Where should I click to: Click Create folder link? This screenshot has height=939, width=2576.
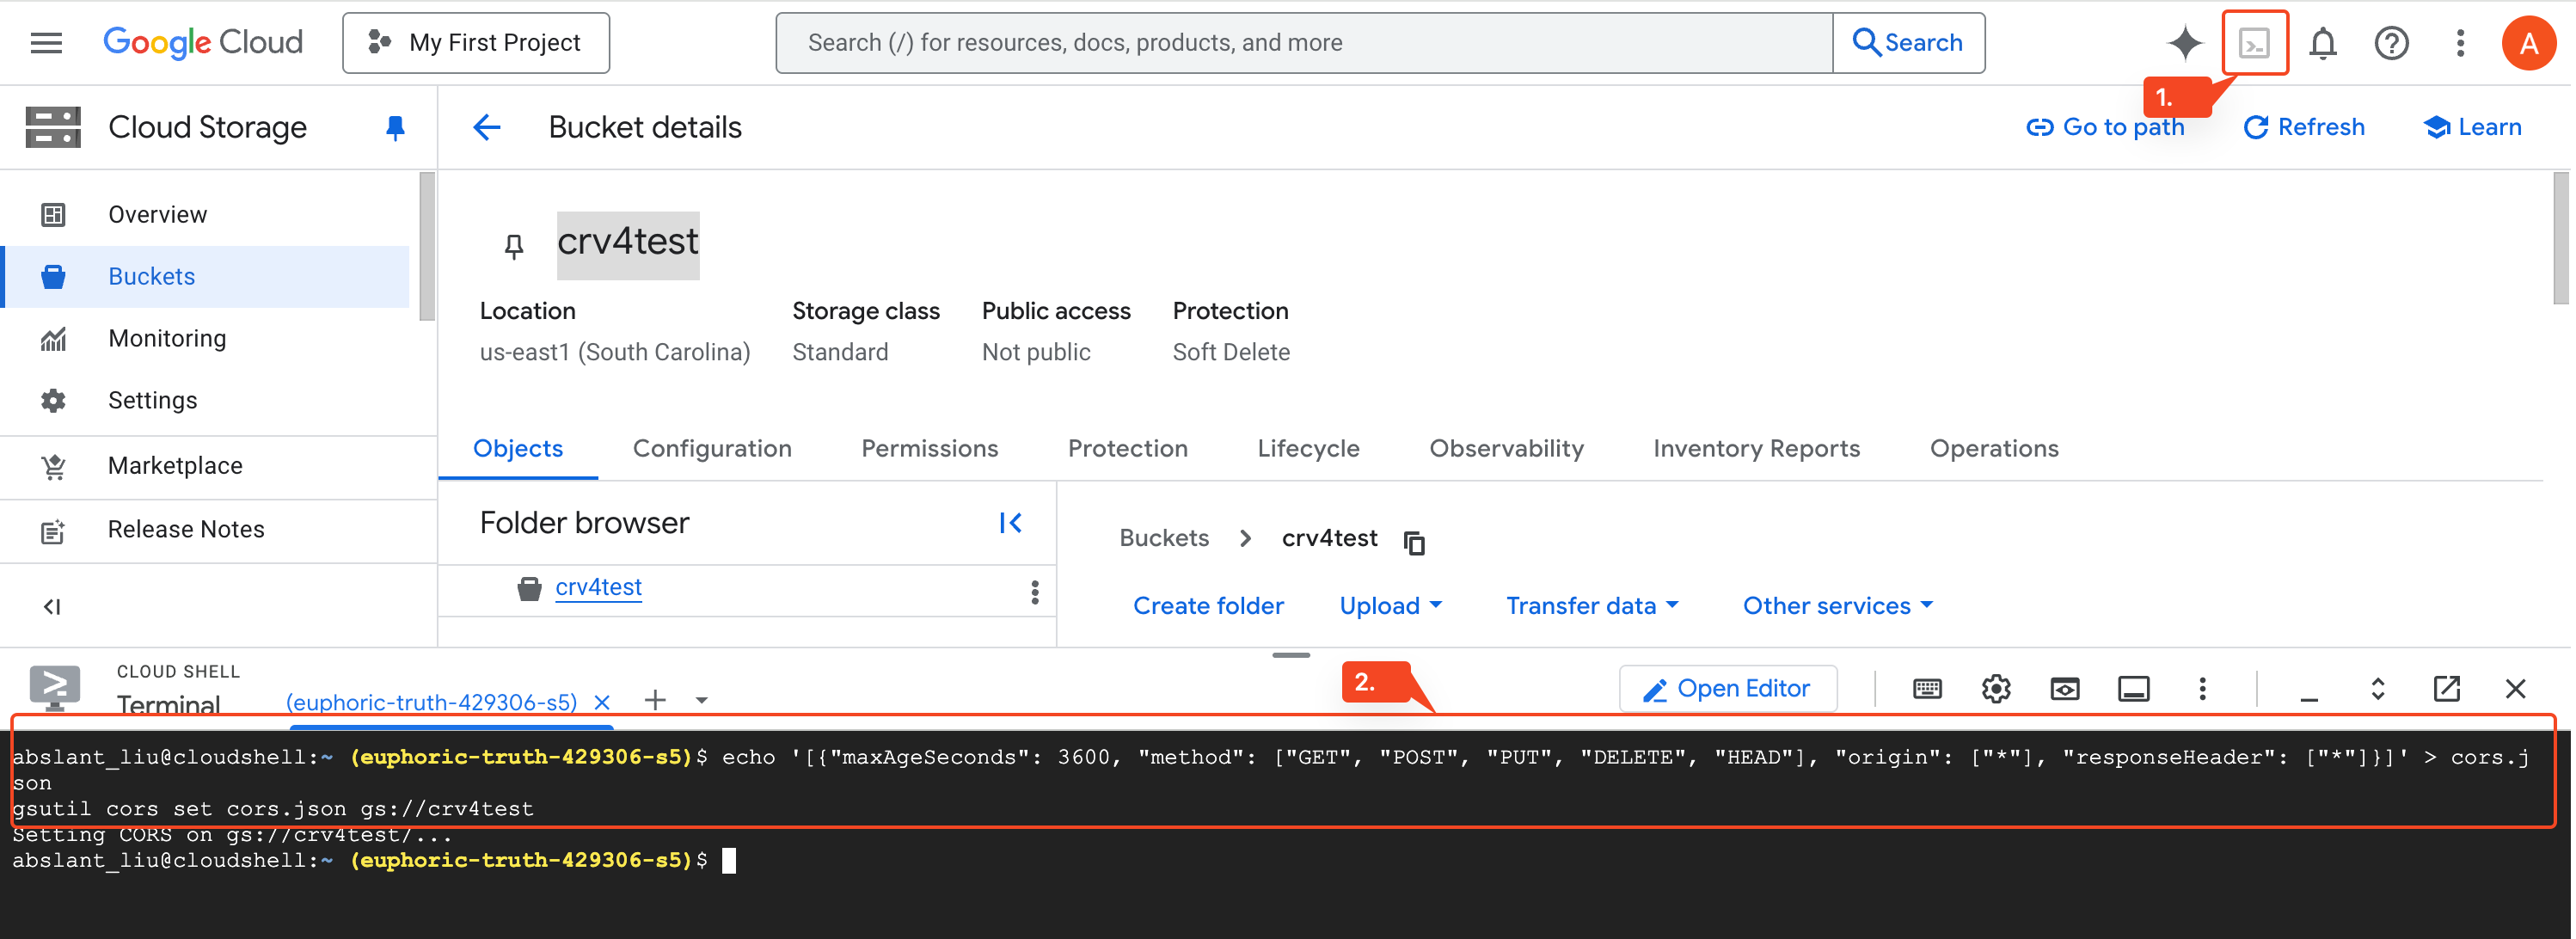(1208, 605)
